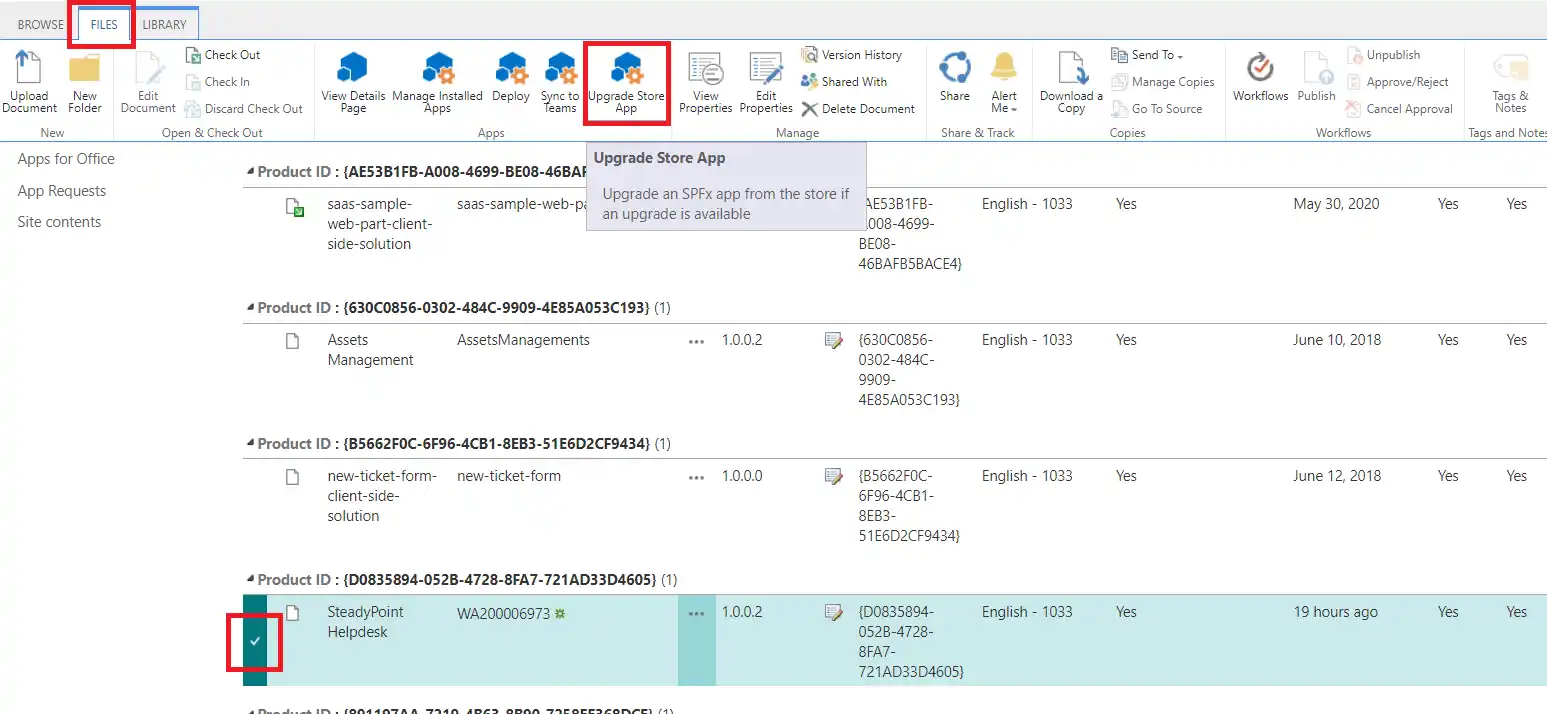Image resolution: width=1547 pixels, height=714 pixels.
Task: Open Edit Properties
Action: coord(766,82)
